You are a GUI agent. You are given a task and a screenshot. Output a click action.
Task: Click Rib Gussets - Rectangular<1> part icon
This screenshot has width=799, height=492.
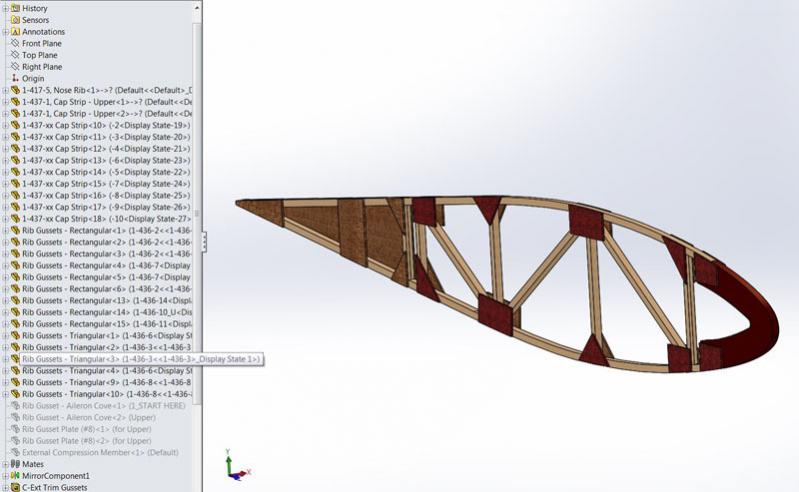tap(15, 231)
